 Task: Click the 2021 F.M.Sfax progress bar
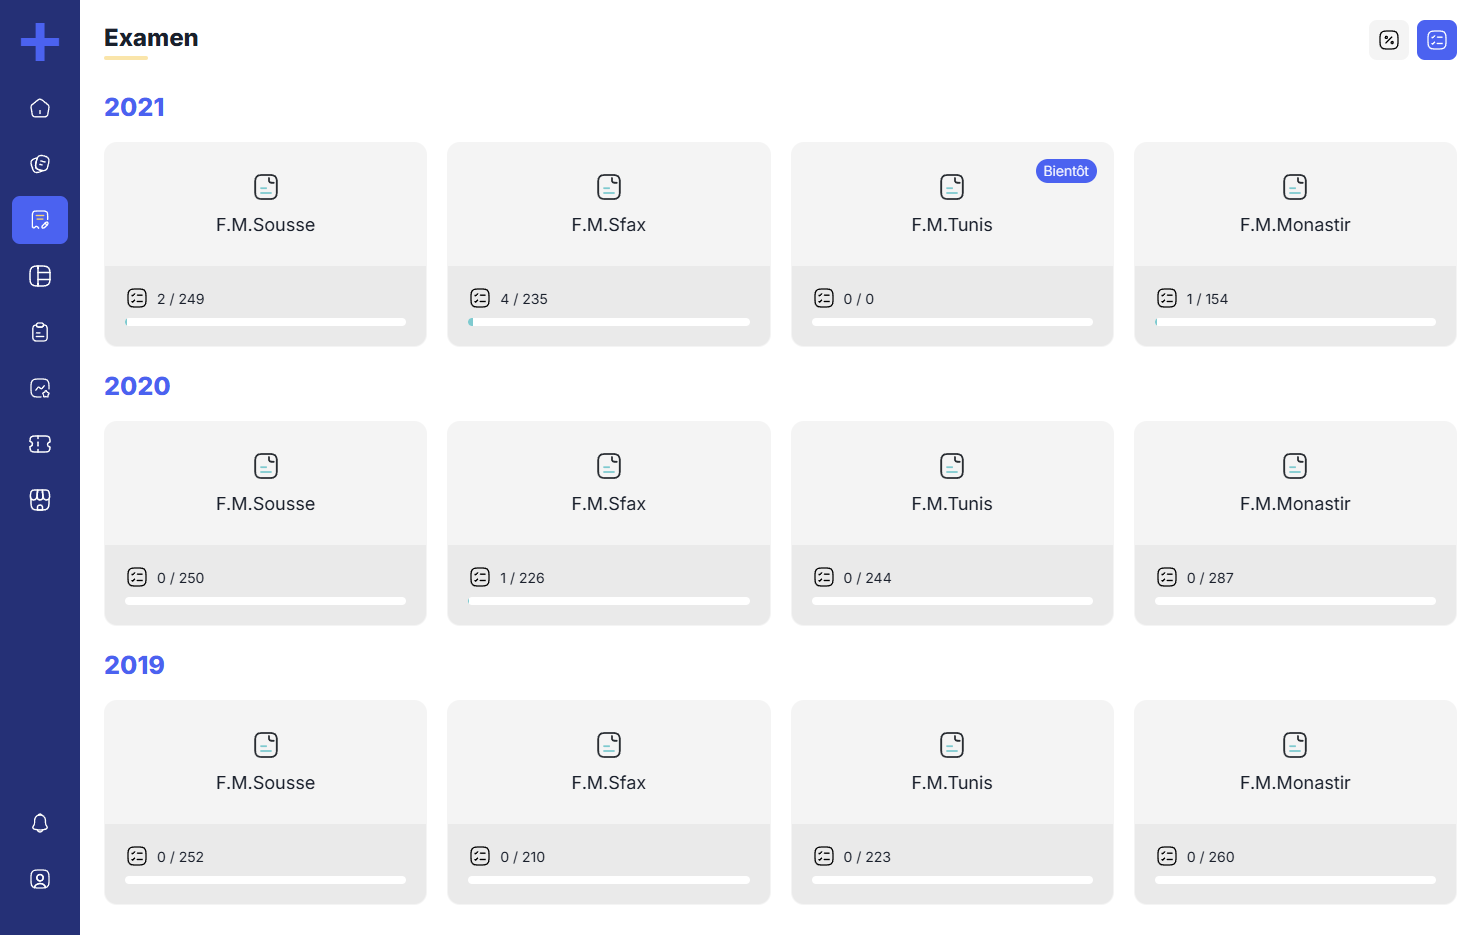(x=608, y=322)
